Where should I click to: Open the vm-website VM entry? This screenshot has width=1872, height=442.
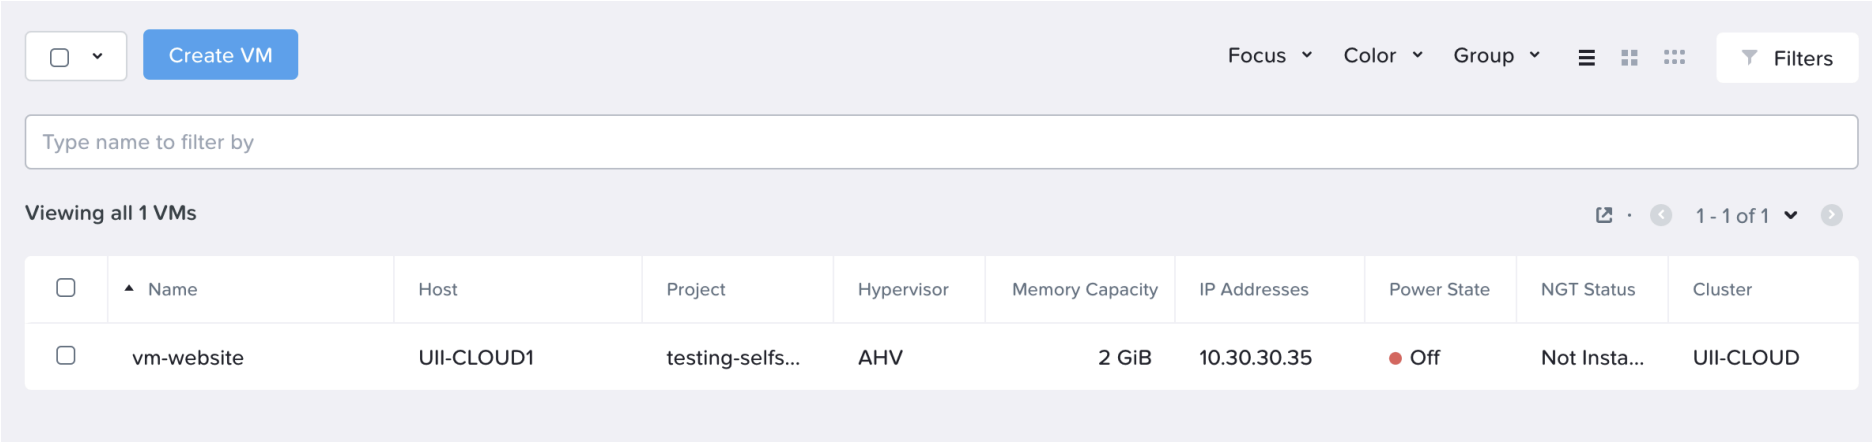(188, 357)
